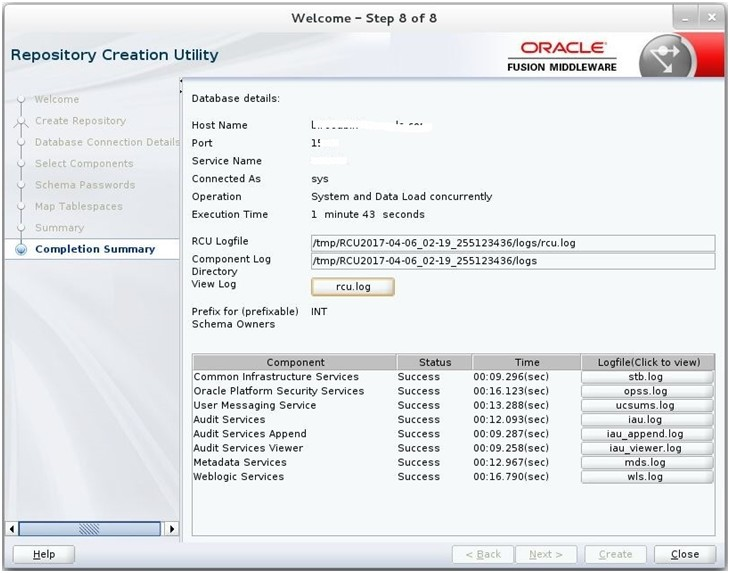Click sidebar scrollbar left arrow
This screenshot has width=730, height=573.
click(x=12, y=529)
